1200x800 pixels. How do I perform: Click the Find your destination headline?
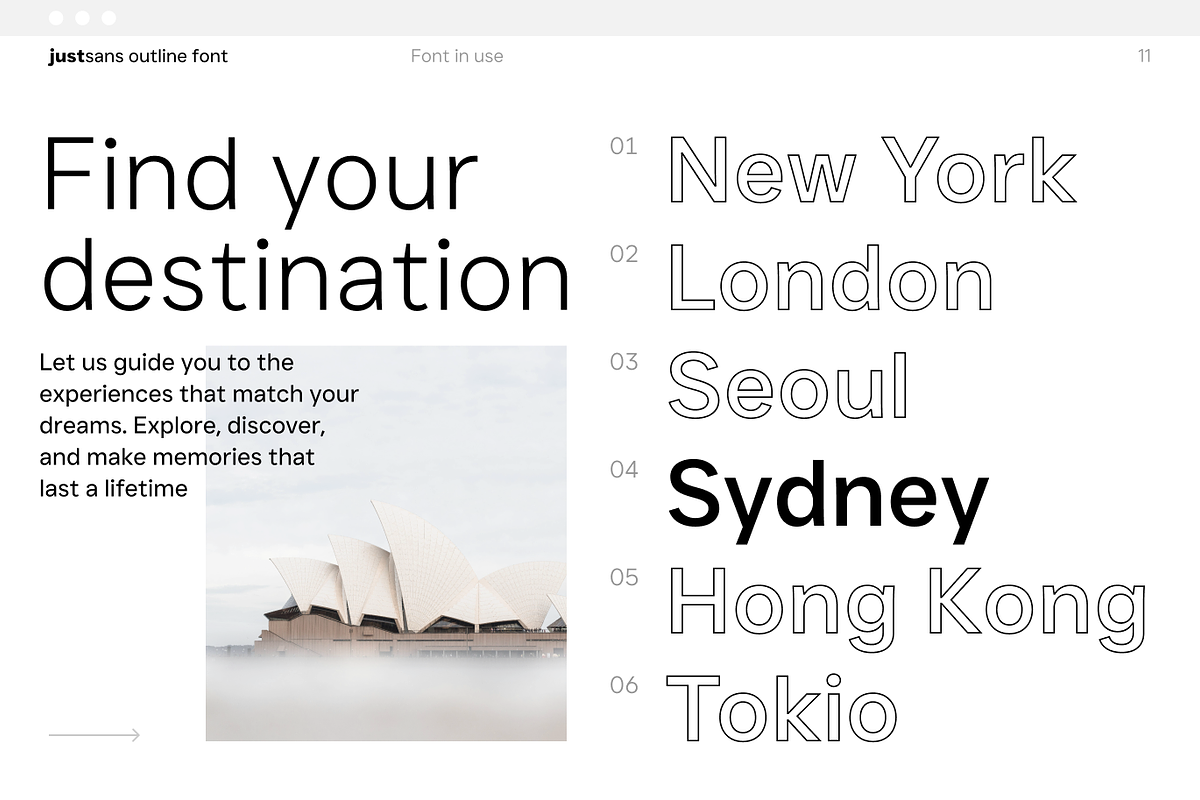tap(305, 225)
